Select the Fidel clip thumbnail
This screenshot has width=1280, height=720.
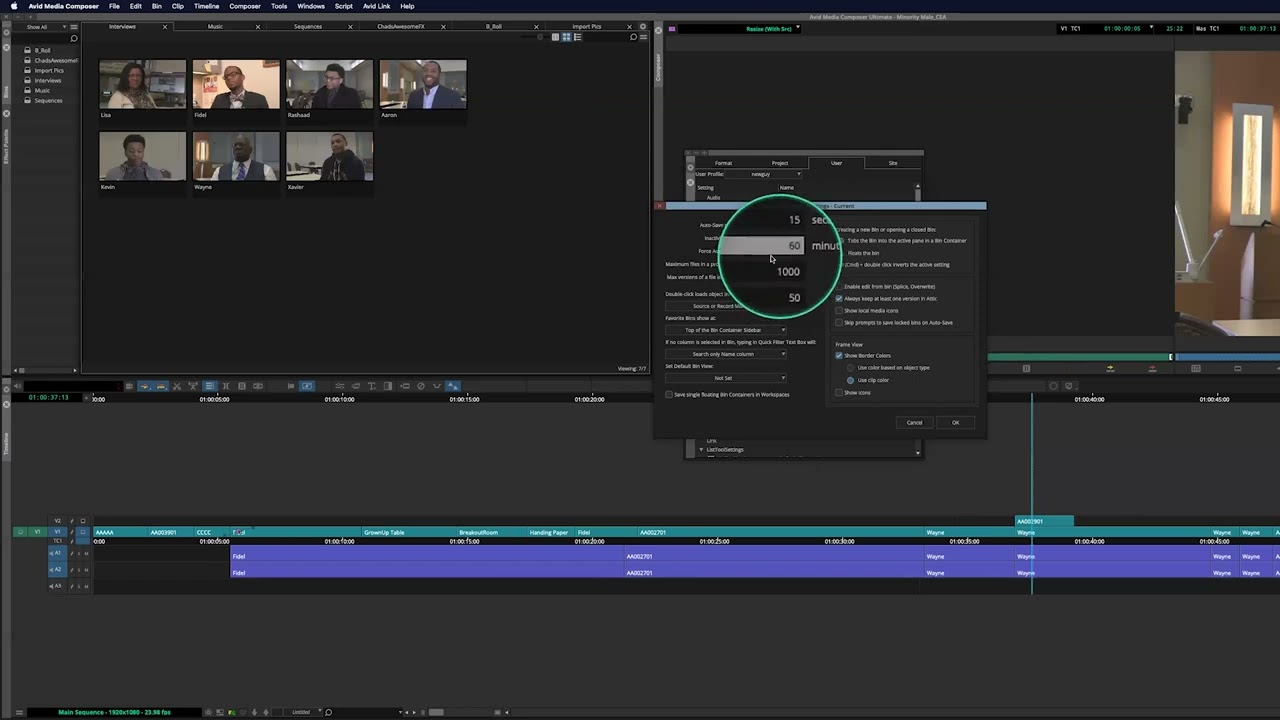coord(236,84)
